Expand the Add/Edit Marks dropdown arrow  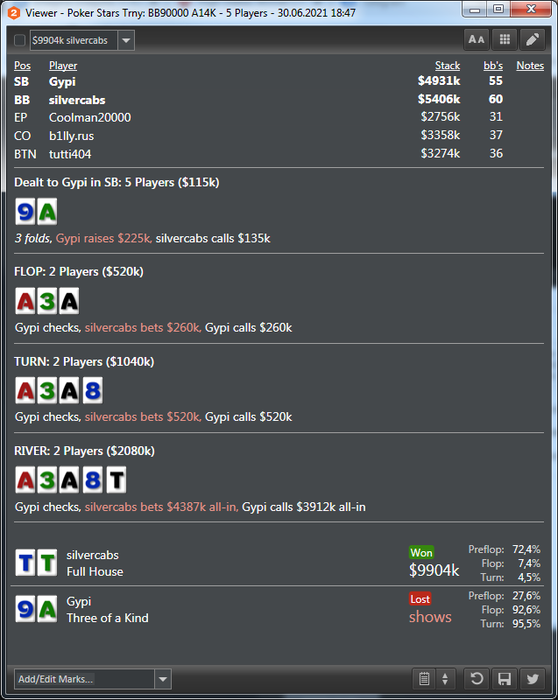pyautogui.click(x=163, y=679)
